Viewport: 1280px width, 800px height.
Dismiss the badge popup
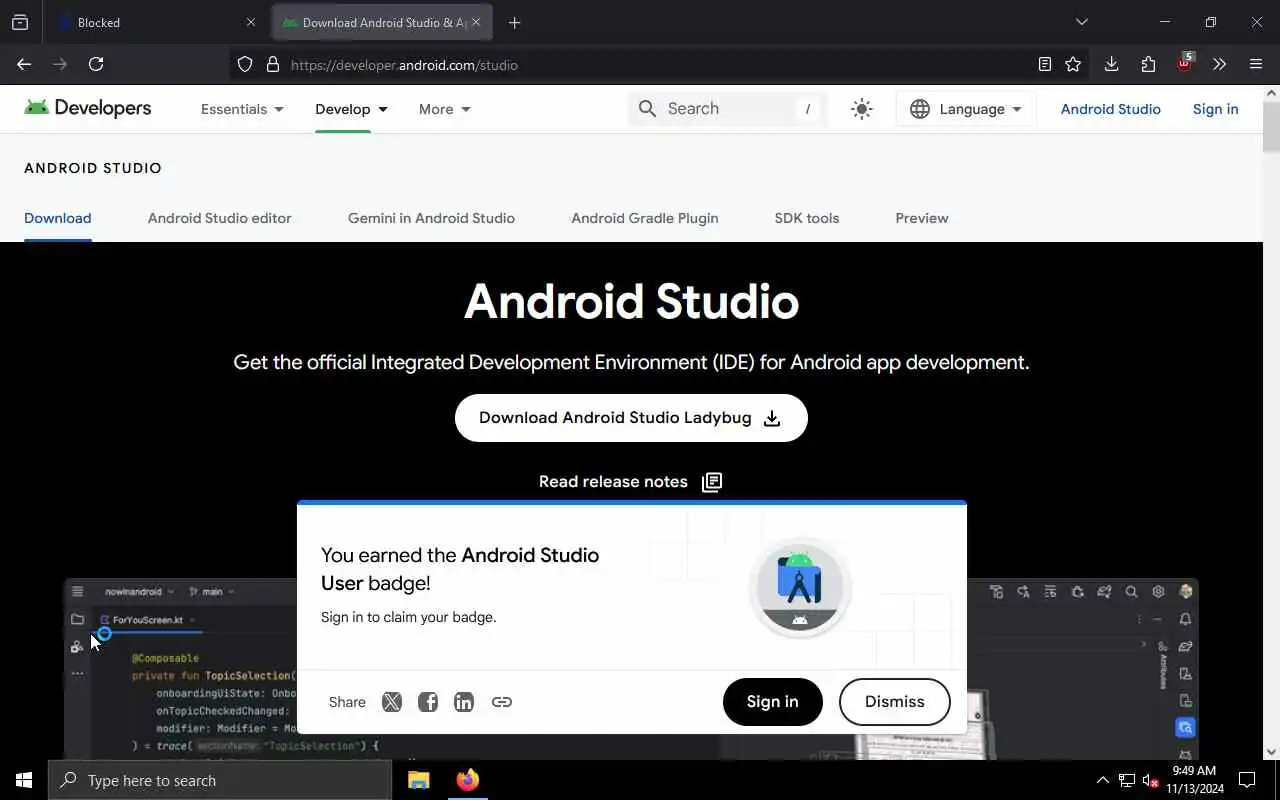coord(895,702)
